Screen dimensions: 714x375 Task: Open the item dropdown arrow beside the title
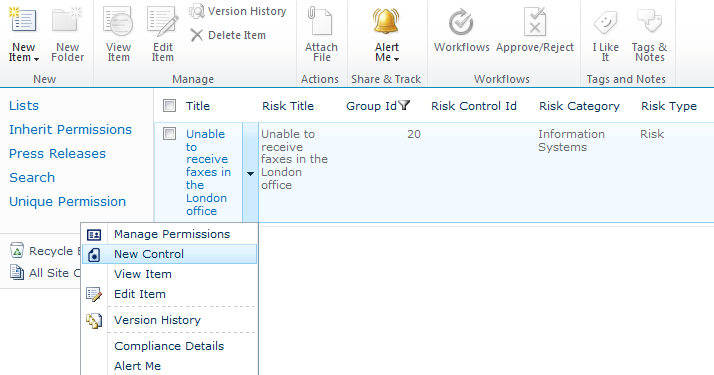[x=250, y=173]
